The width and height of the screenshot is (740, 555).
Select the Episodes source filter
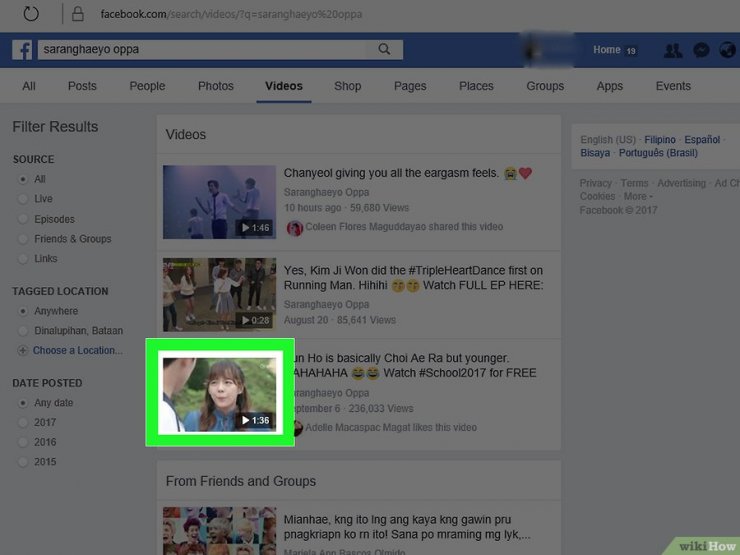point(23,219)
